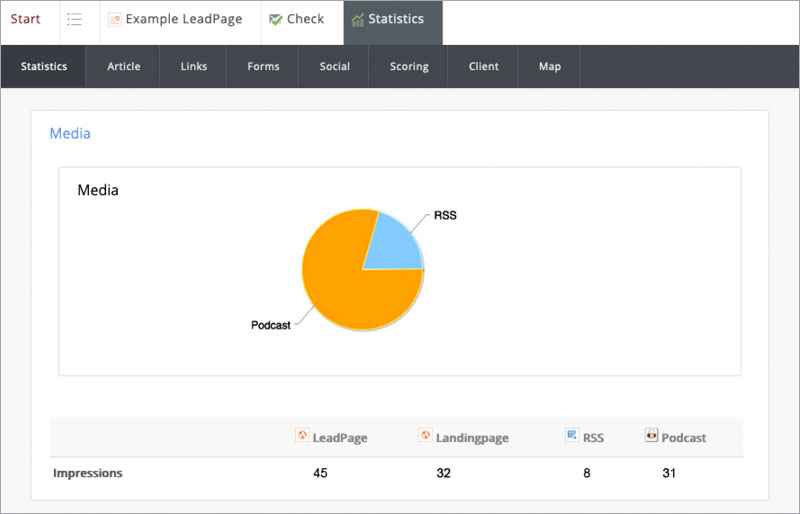Click the Impressions row label

(x=88, y=473)
